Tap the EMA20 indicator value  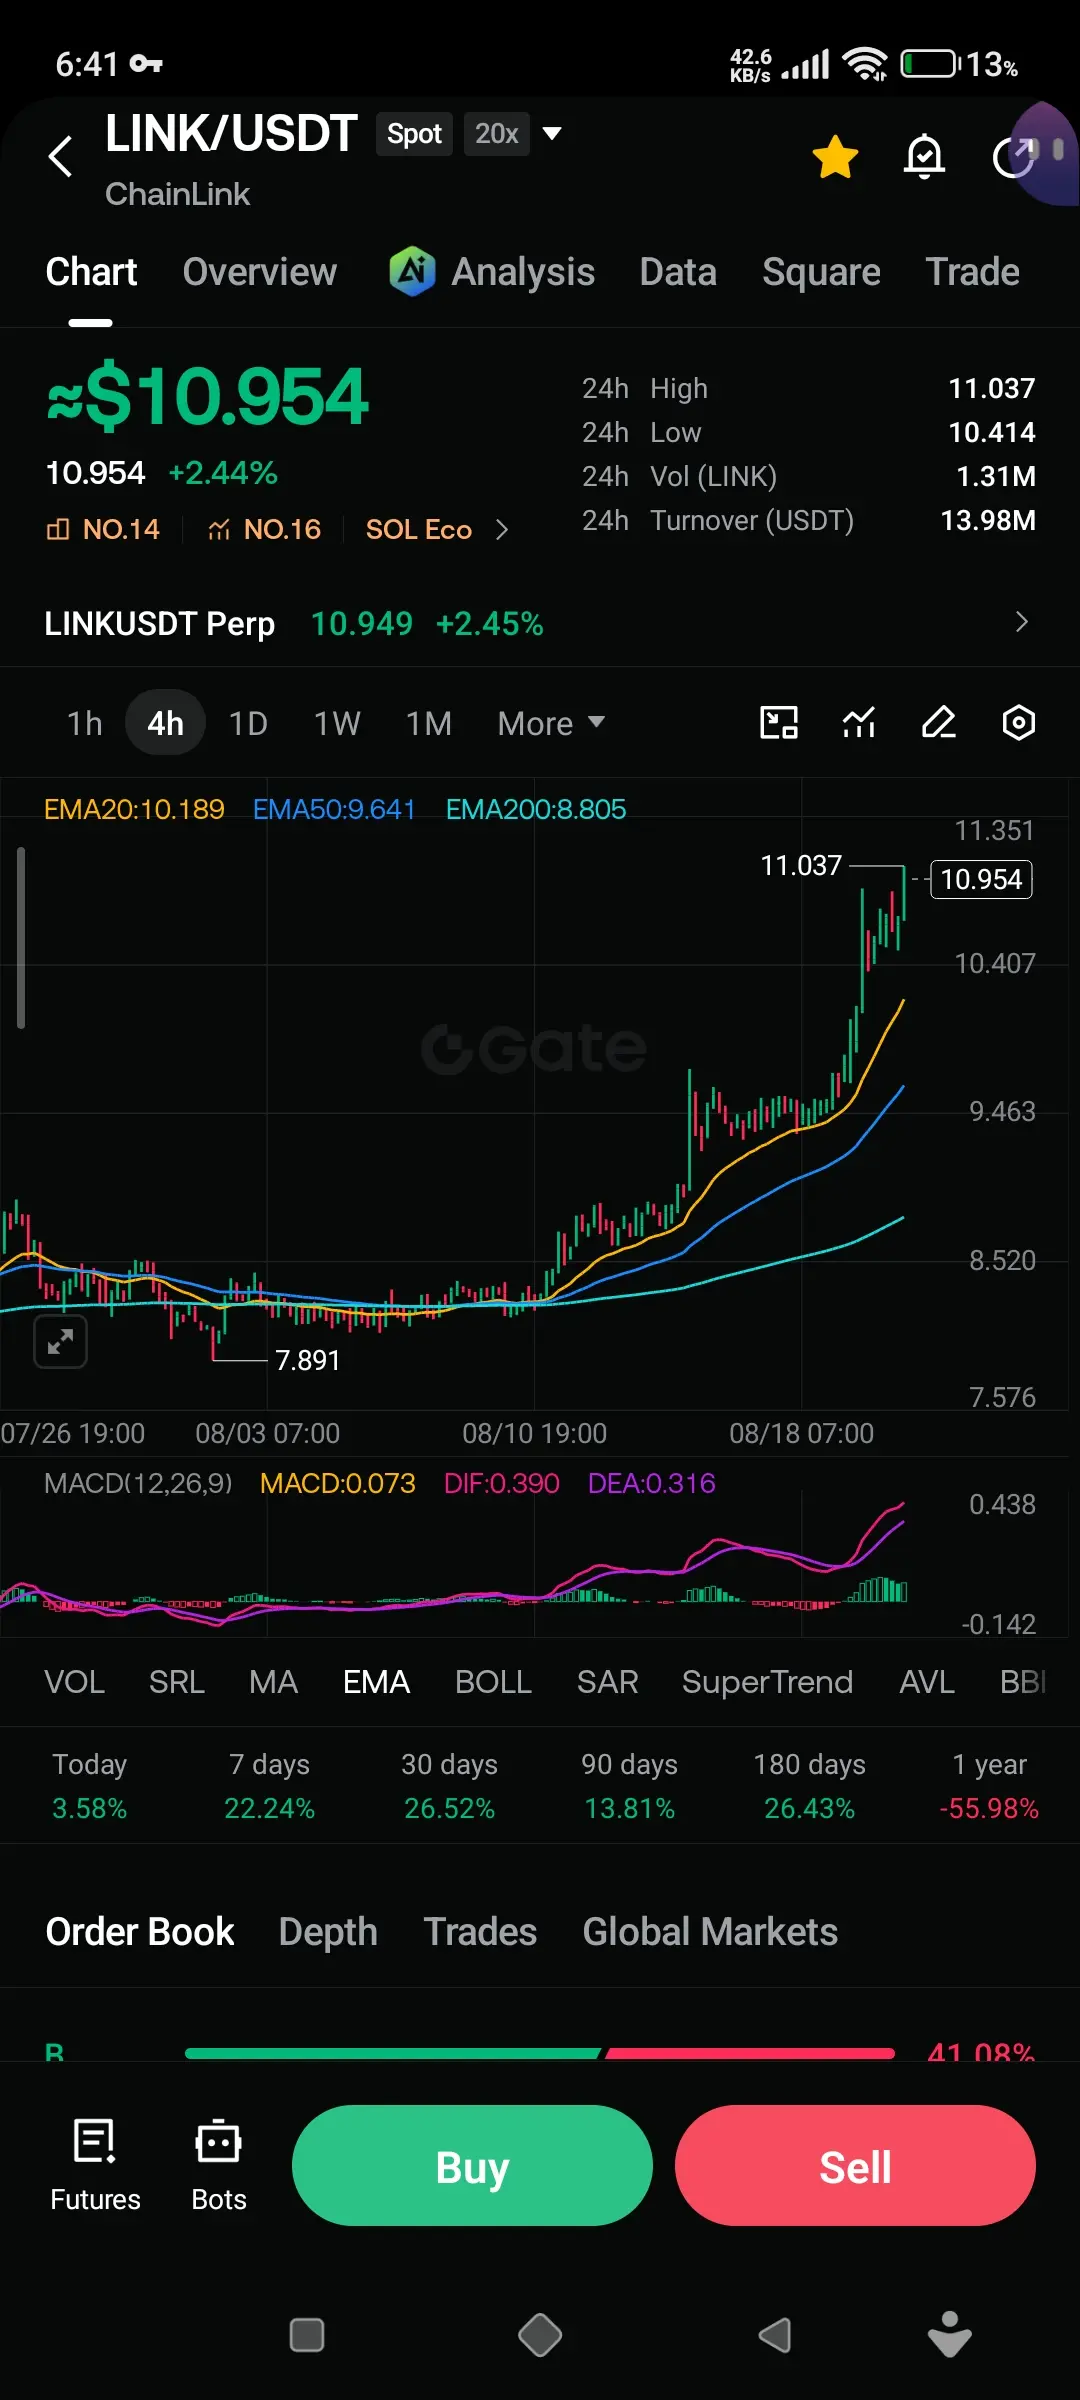pos(134,809)
